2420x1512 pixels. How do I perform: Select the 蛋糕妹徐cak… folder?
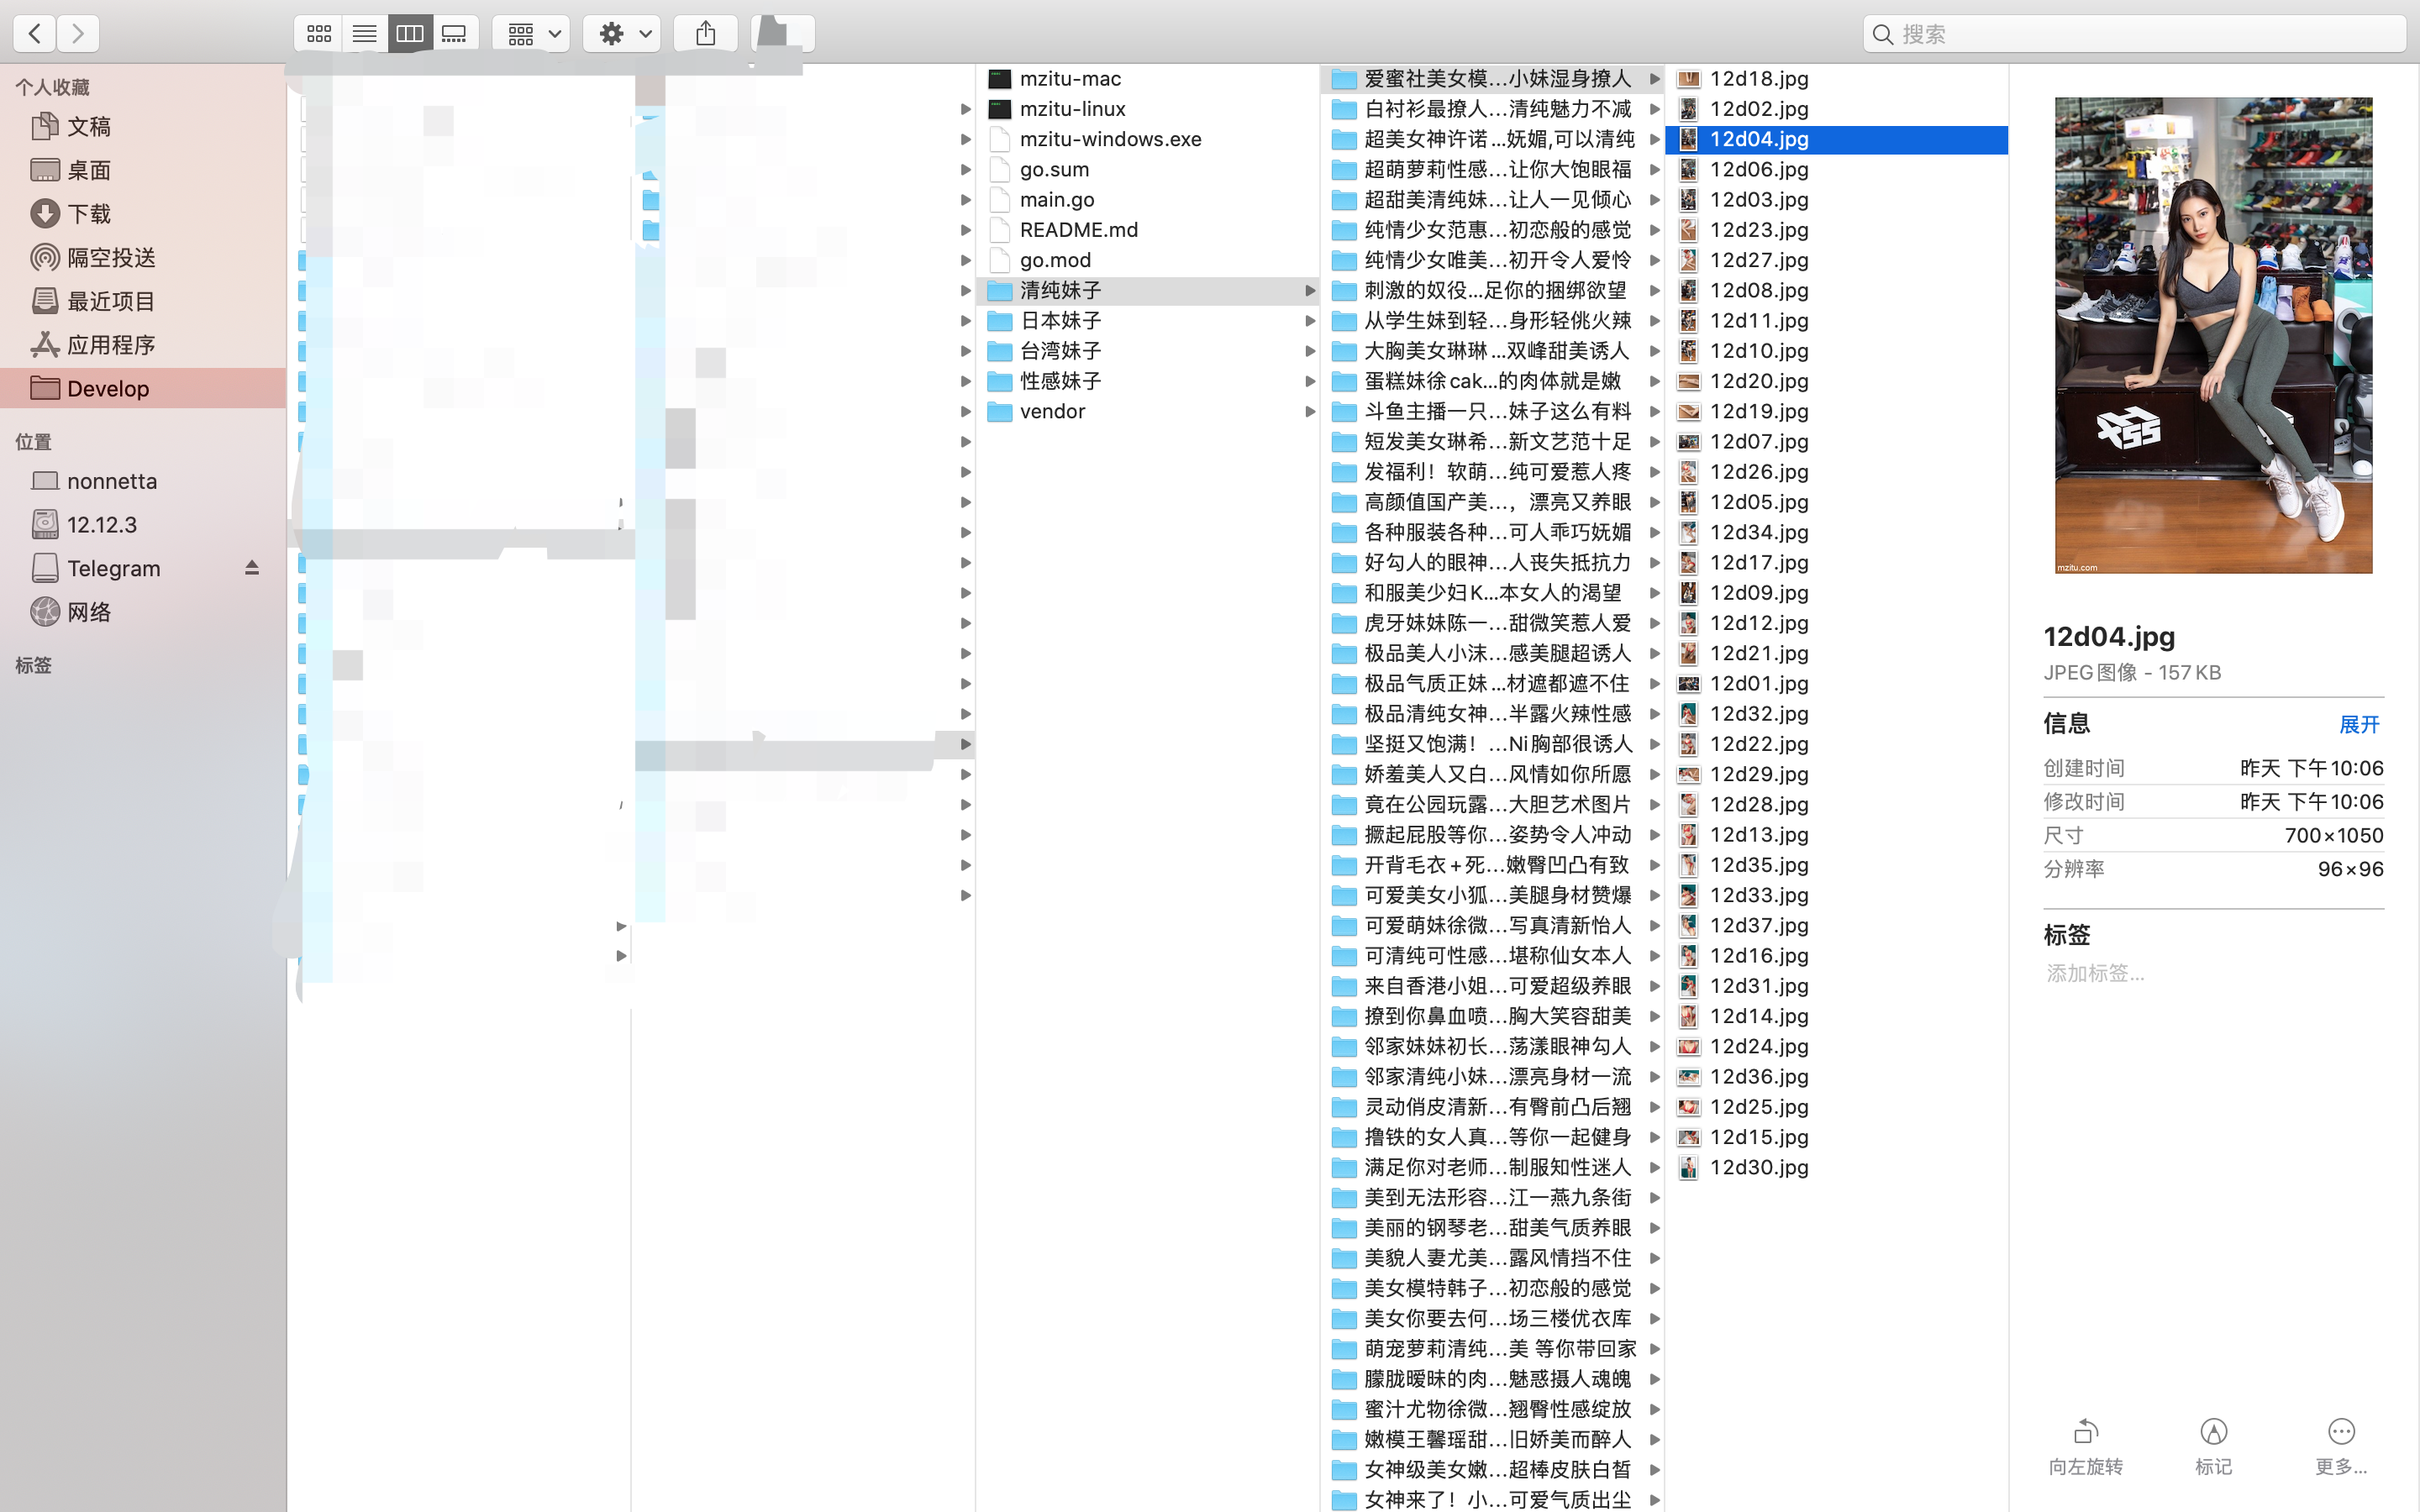pyautogui.click(x=1491, y=381)
